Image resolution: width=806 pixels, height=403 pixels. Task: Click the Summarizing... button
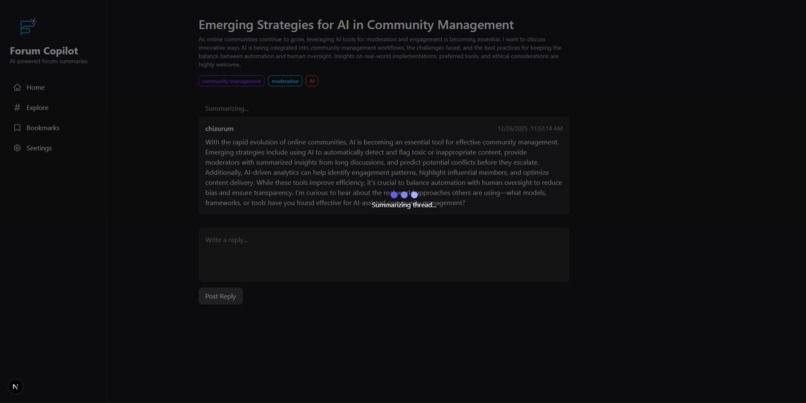tap(227, 108)
